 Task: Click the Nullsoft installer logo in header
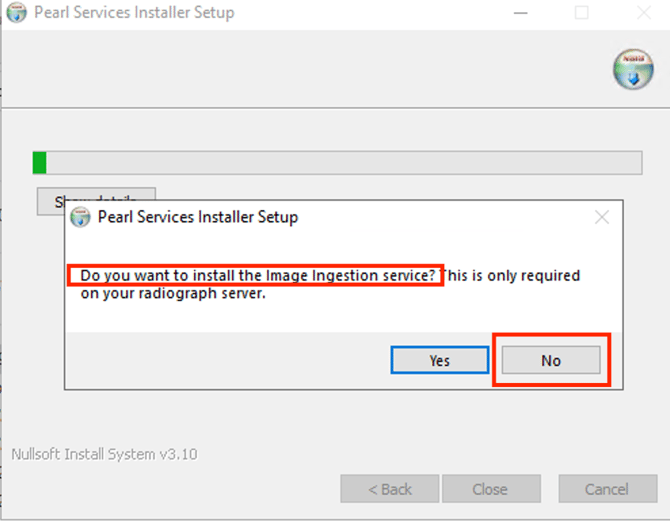(632, 68)
